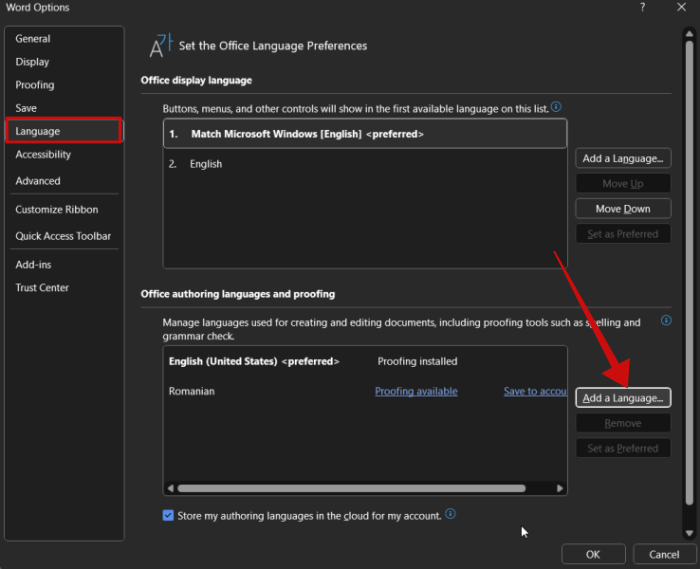Viewport: 700px width, 569px height.
Task: Open the Proofing available link
Action: pos(416,391)
